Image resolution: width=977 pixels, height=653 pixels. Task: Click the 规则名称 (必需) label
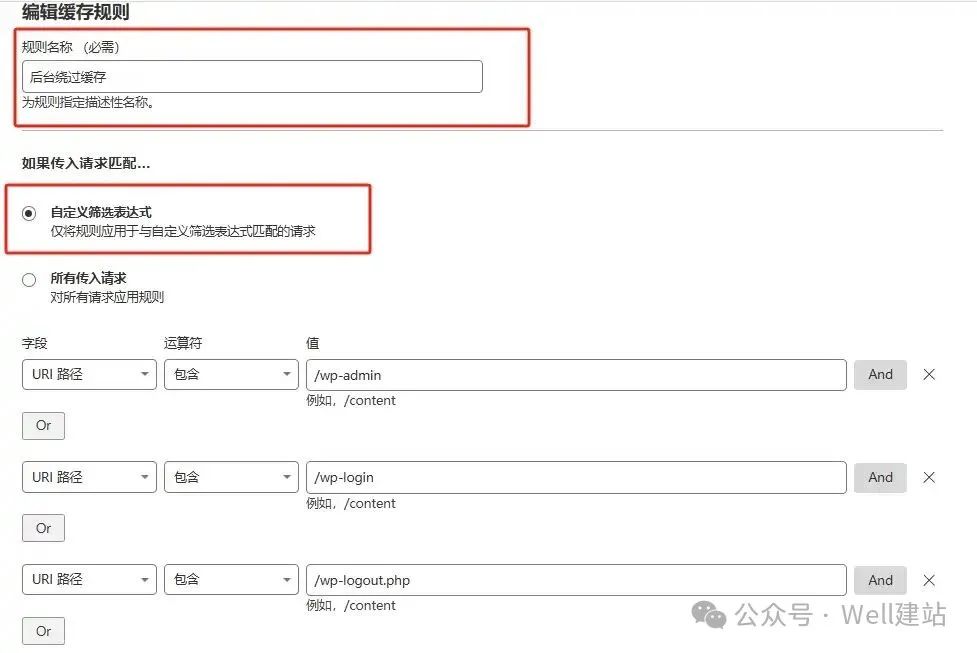pos(70,47)
